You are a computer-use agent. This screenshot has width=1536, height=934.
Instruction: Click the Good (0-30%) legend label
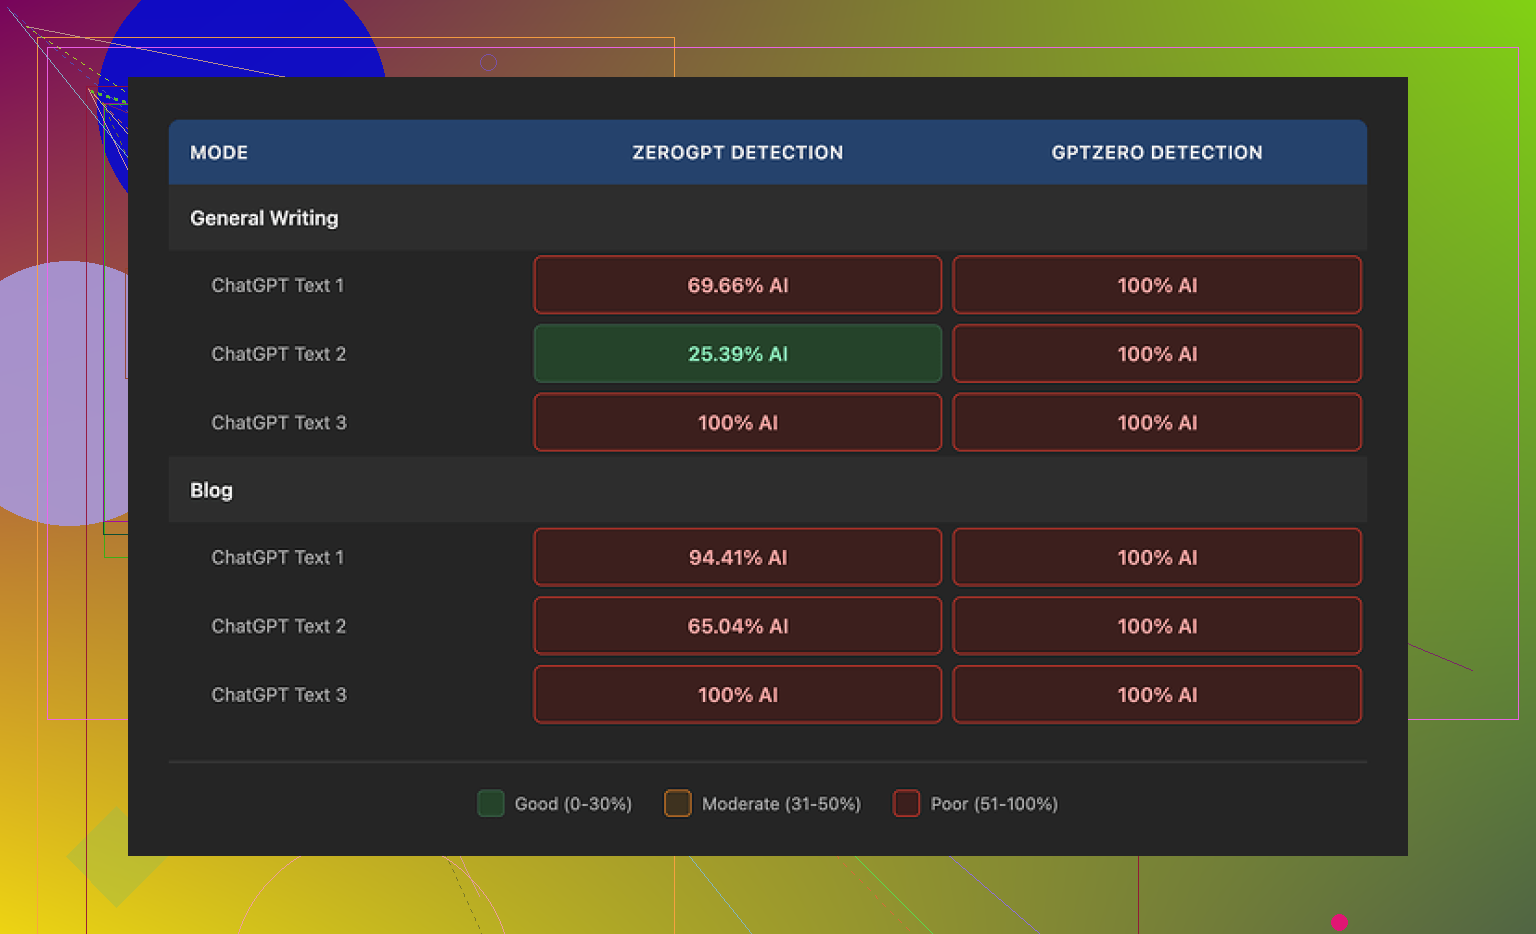coord(573,804)
